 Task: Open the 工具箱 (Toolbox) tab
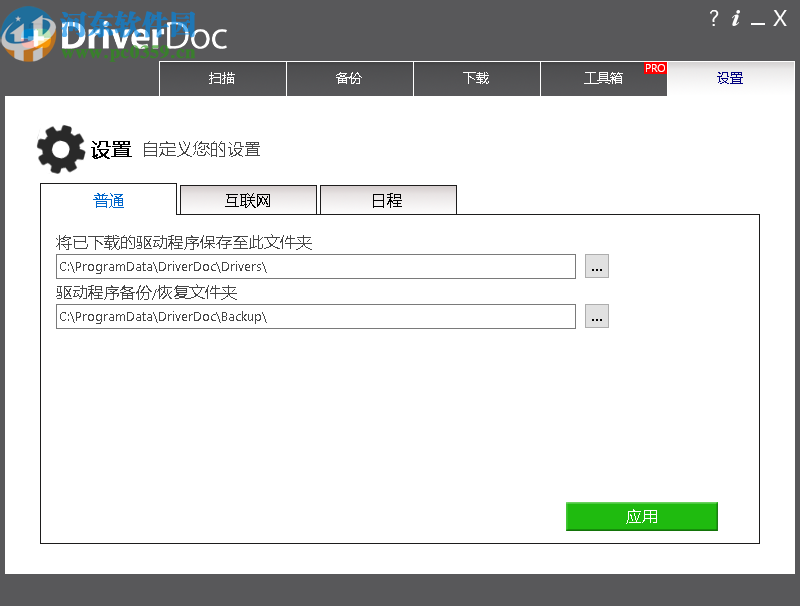pos(604,79)
